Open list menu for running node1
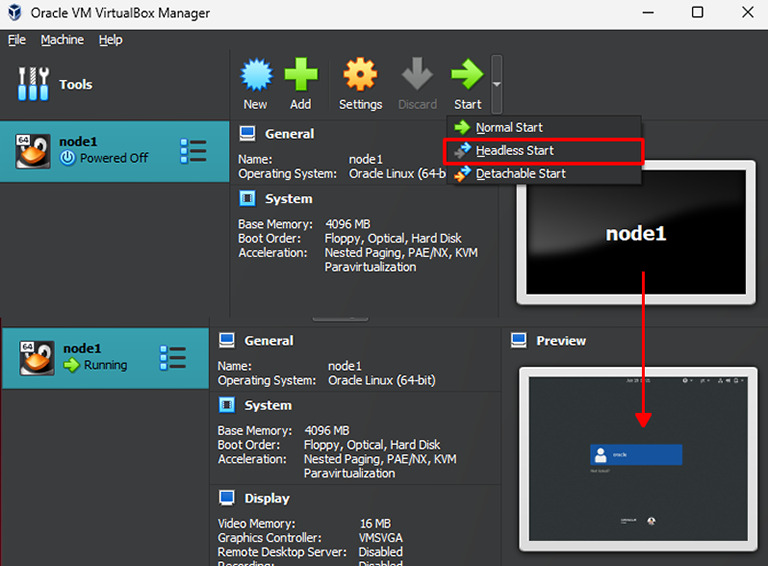Screen dimensions: 768x566 (x=173, y=358)
